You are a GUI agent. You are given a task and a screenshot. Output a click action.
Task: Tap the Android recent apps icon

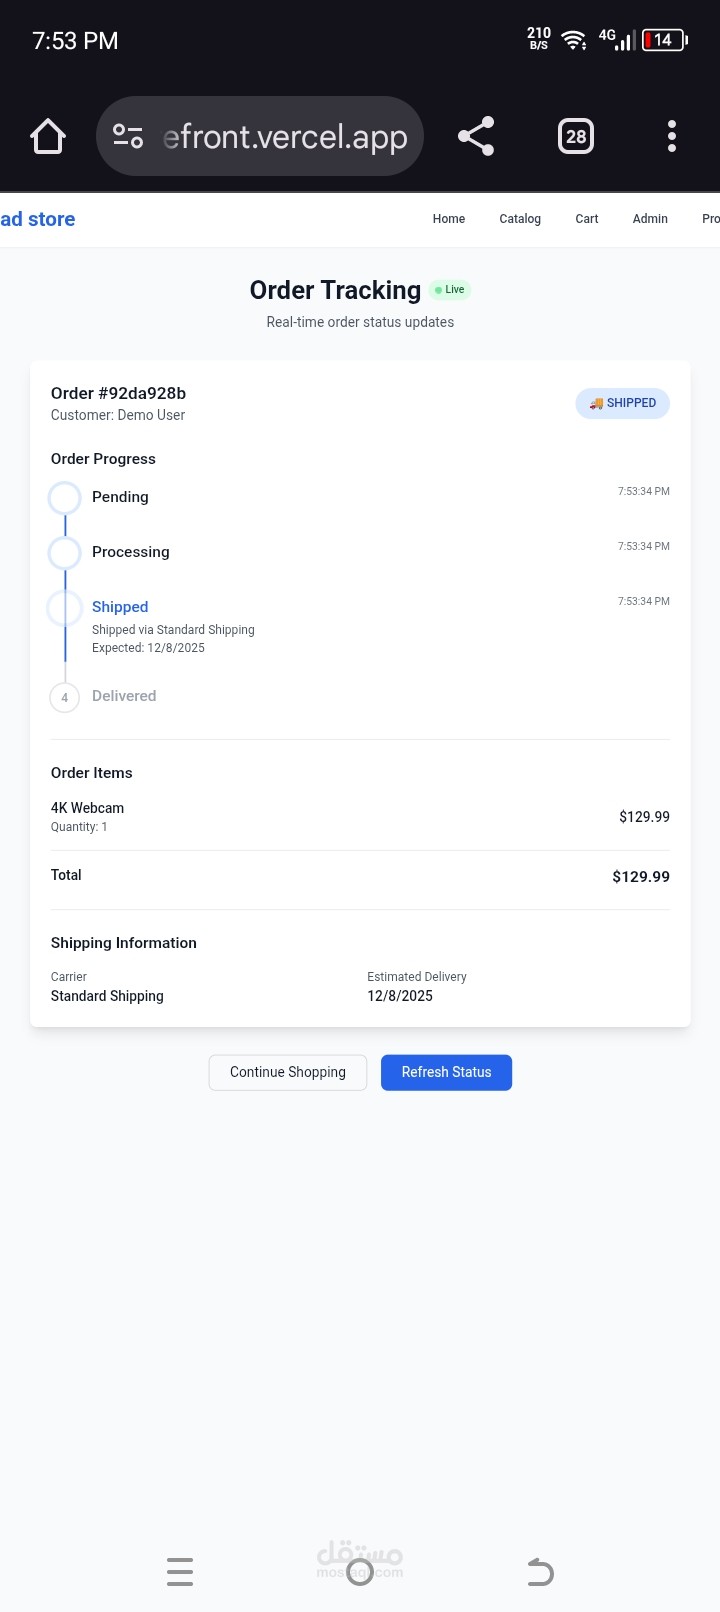click(180, 1572)
